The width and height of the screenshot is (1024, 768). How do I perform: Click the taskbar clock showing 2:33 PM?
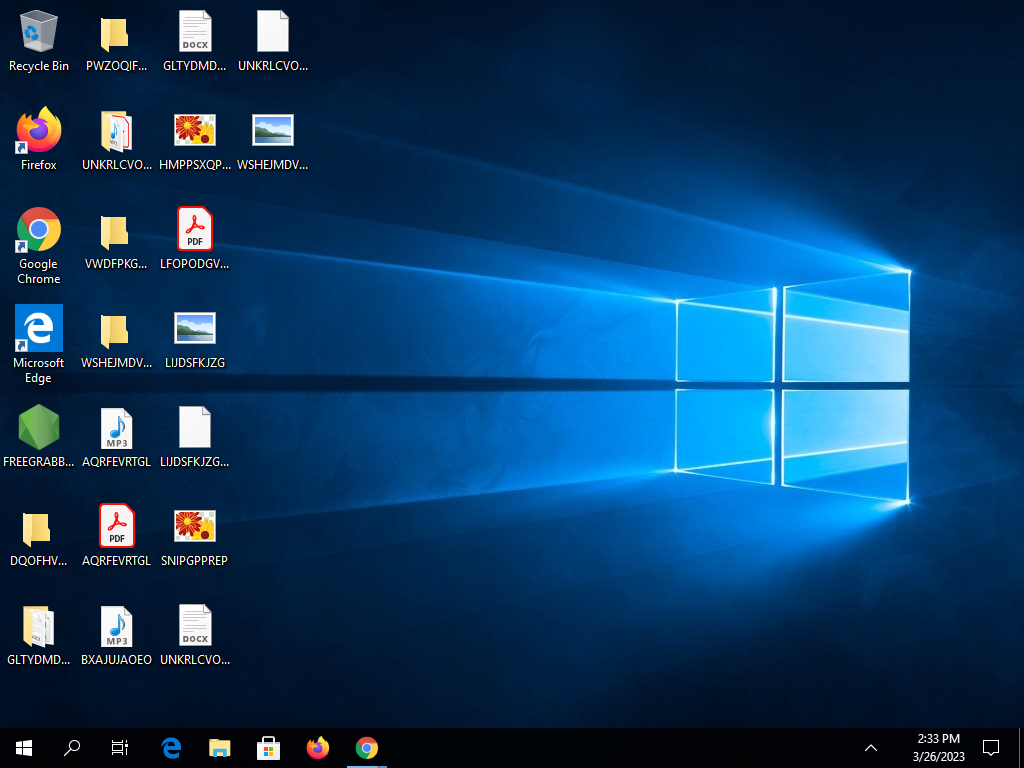click(938, 747)
